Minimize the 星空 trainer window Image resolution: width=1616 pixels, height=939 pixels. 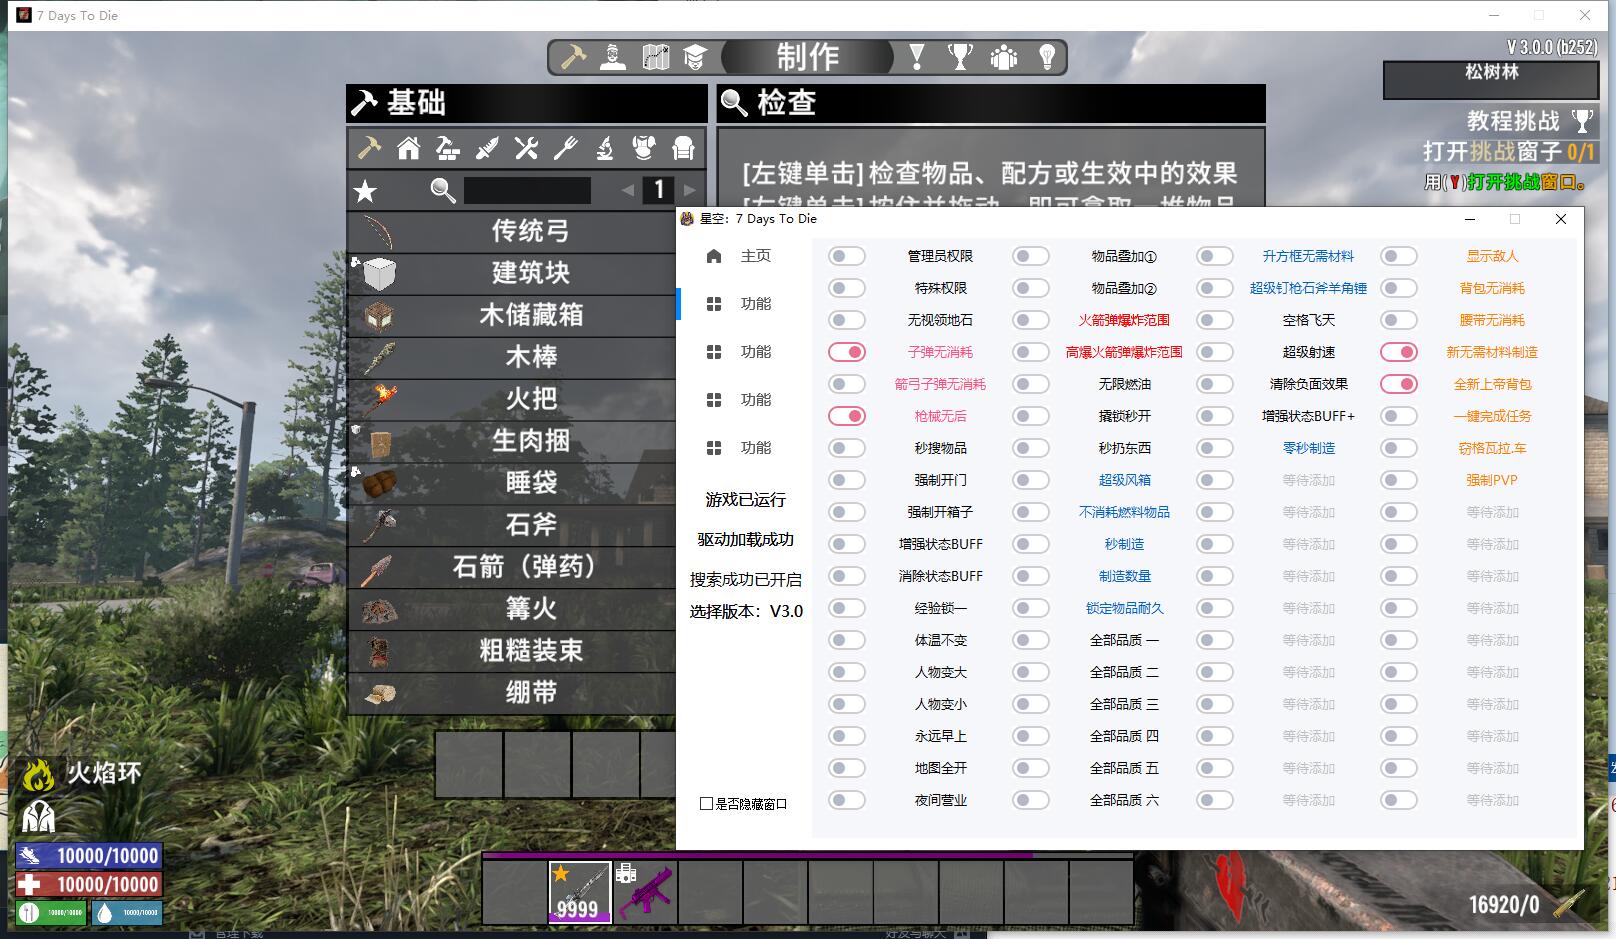(1469, 219)
